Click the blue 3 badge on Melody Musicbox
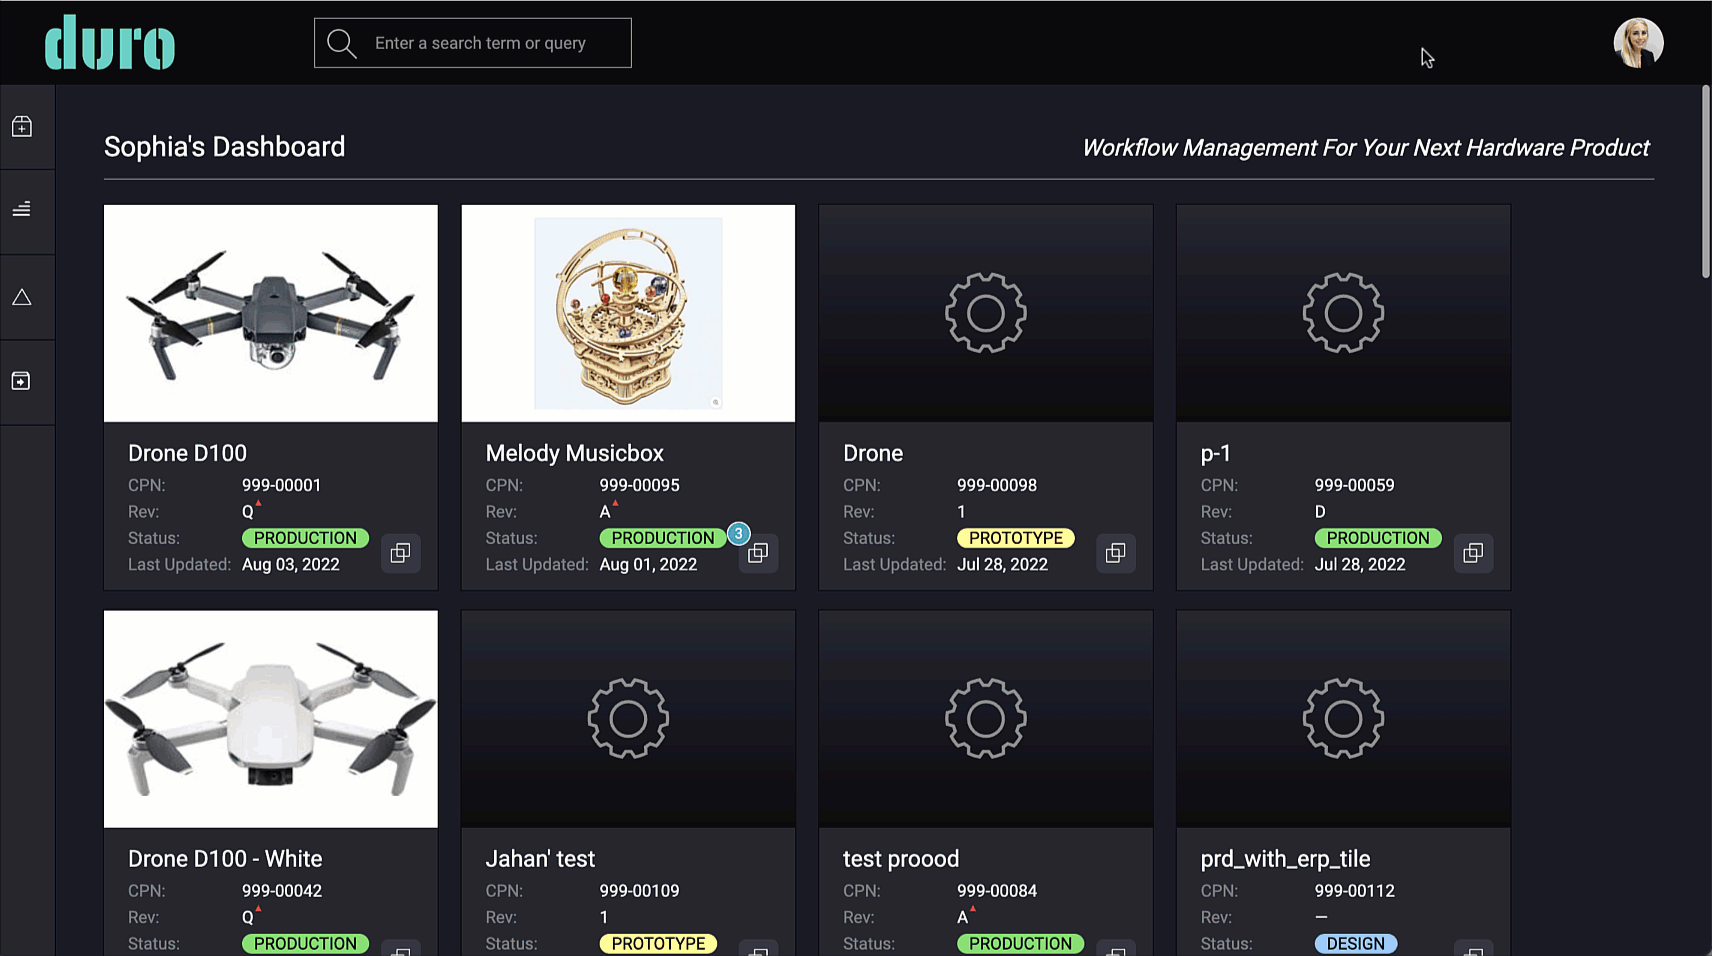This screenshot has height=956, width=1712. [738, 533]
